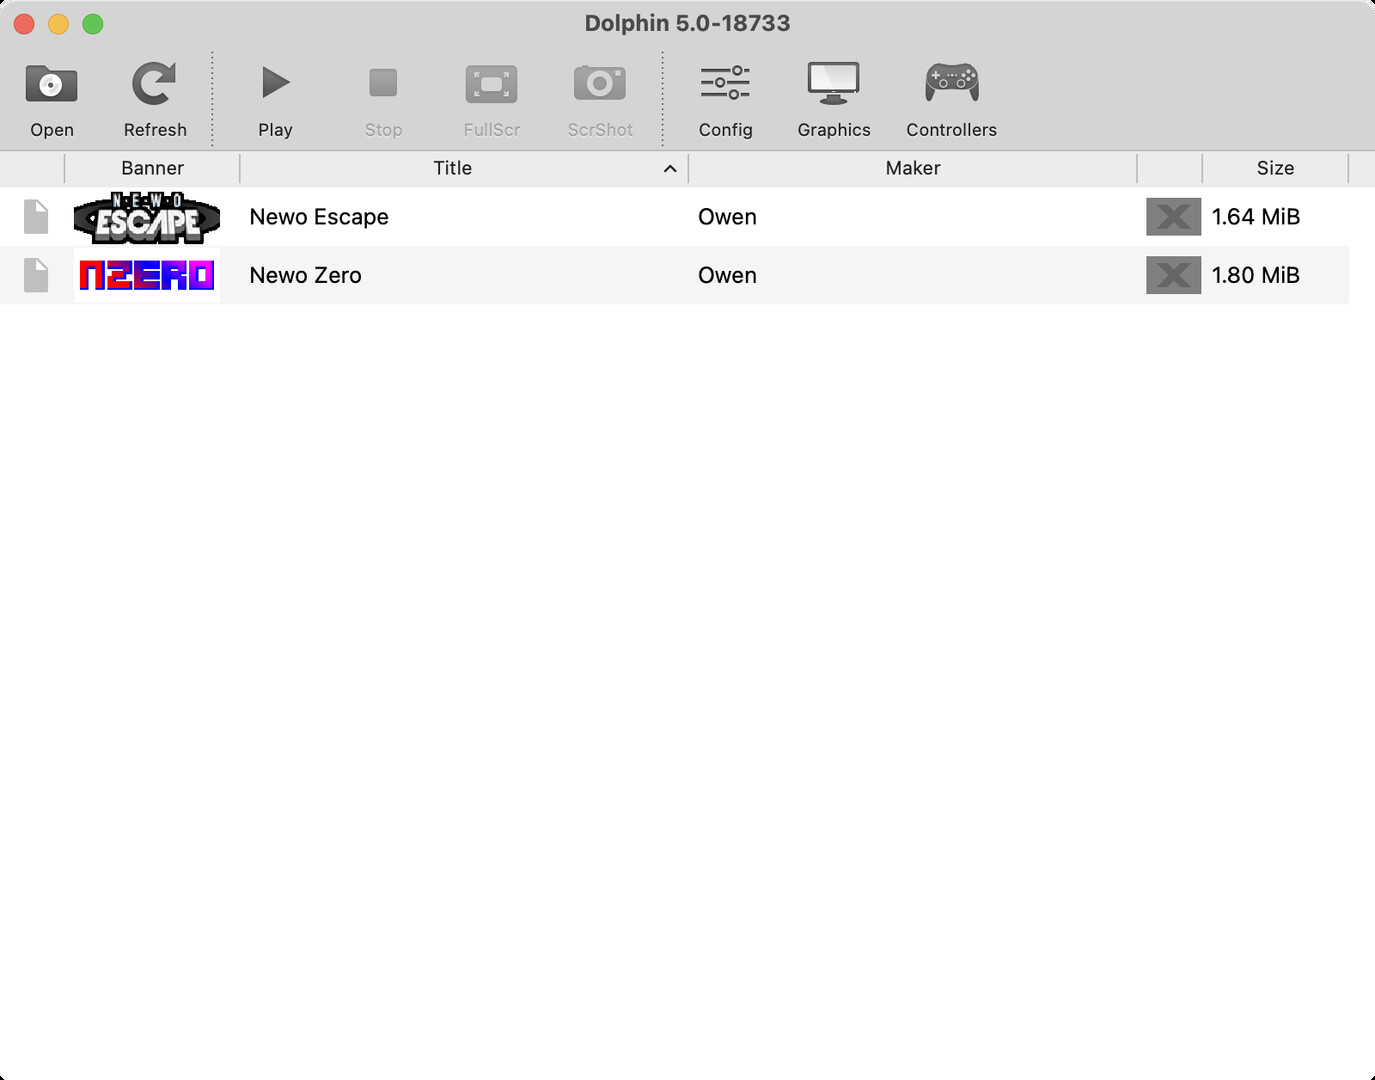This screenshot has height=1080, width=1375.
Task: Sort list by Title column header
Action: pos(452,168)
